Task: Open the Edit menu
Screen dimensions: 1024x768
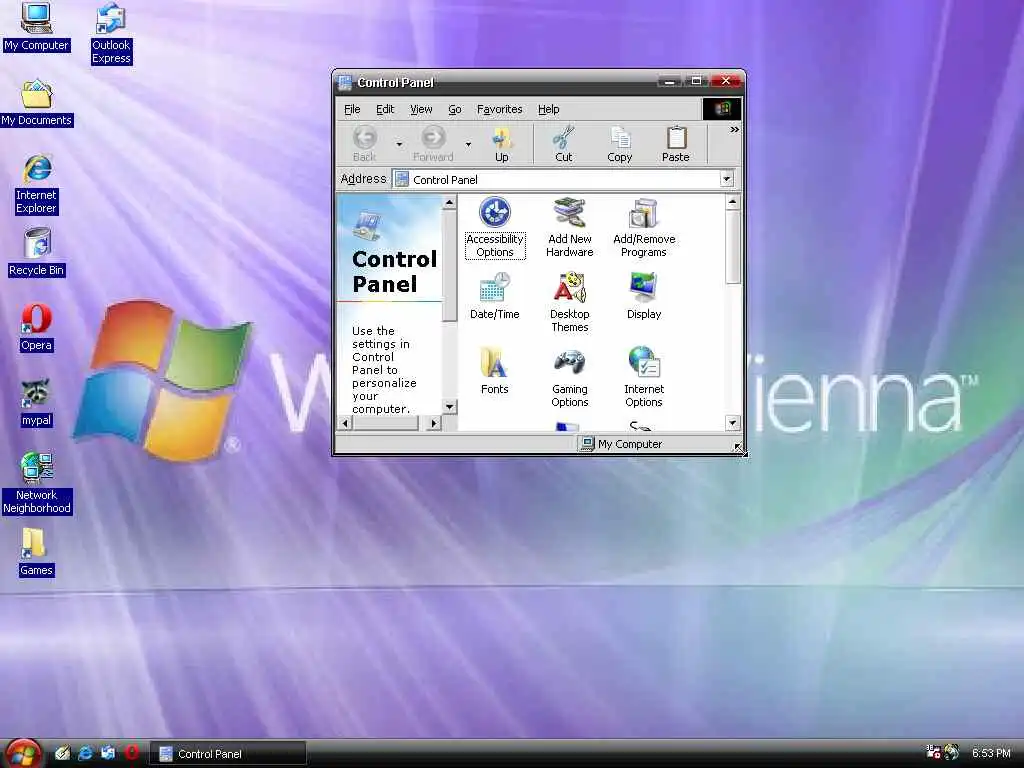Action: [385, 109]
